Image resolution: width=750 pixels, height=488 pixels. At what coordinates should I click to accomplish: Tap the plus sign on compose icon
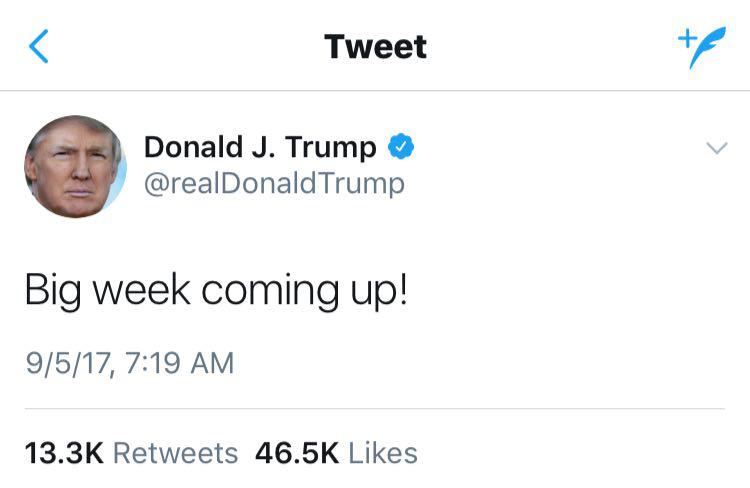[x=687, y=38]
